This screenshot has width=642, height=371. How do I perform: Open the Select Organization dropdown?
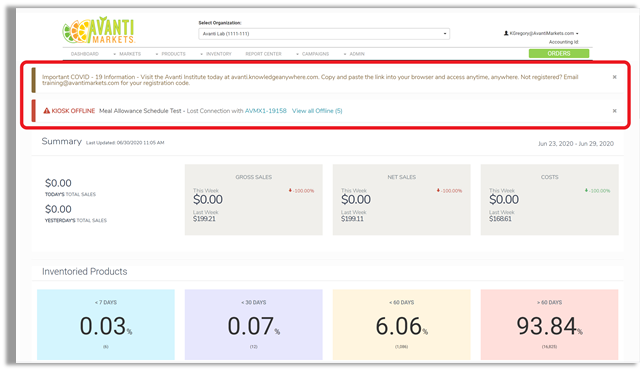click(324, 34)
